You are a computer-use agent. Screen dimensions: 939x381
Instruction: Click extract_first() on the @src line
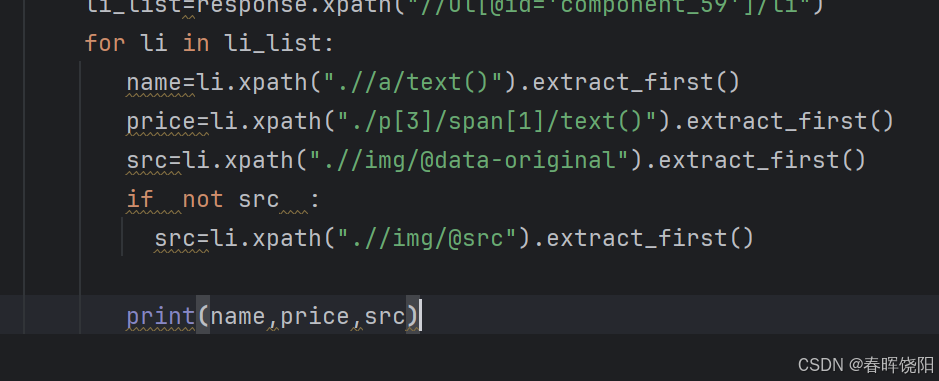click(650, 238)
